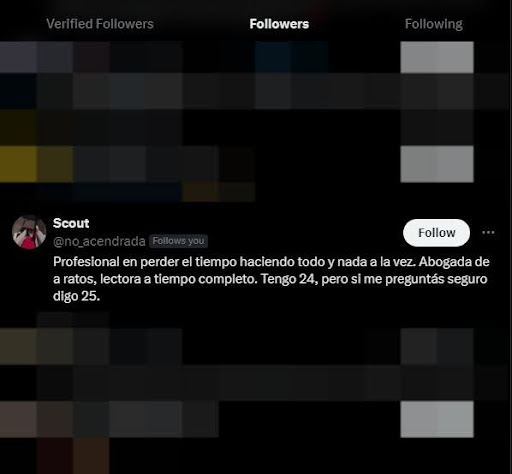Click blurred dark button in row below Scout
Viewport: 512px width, 474px height.
tap(437, 346)
